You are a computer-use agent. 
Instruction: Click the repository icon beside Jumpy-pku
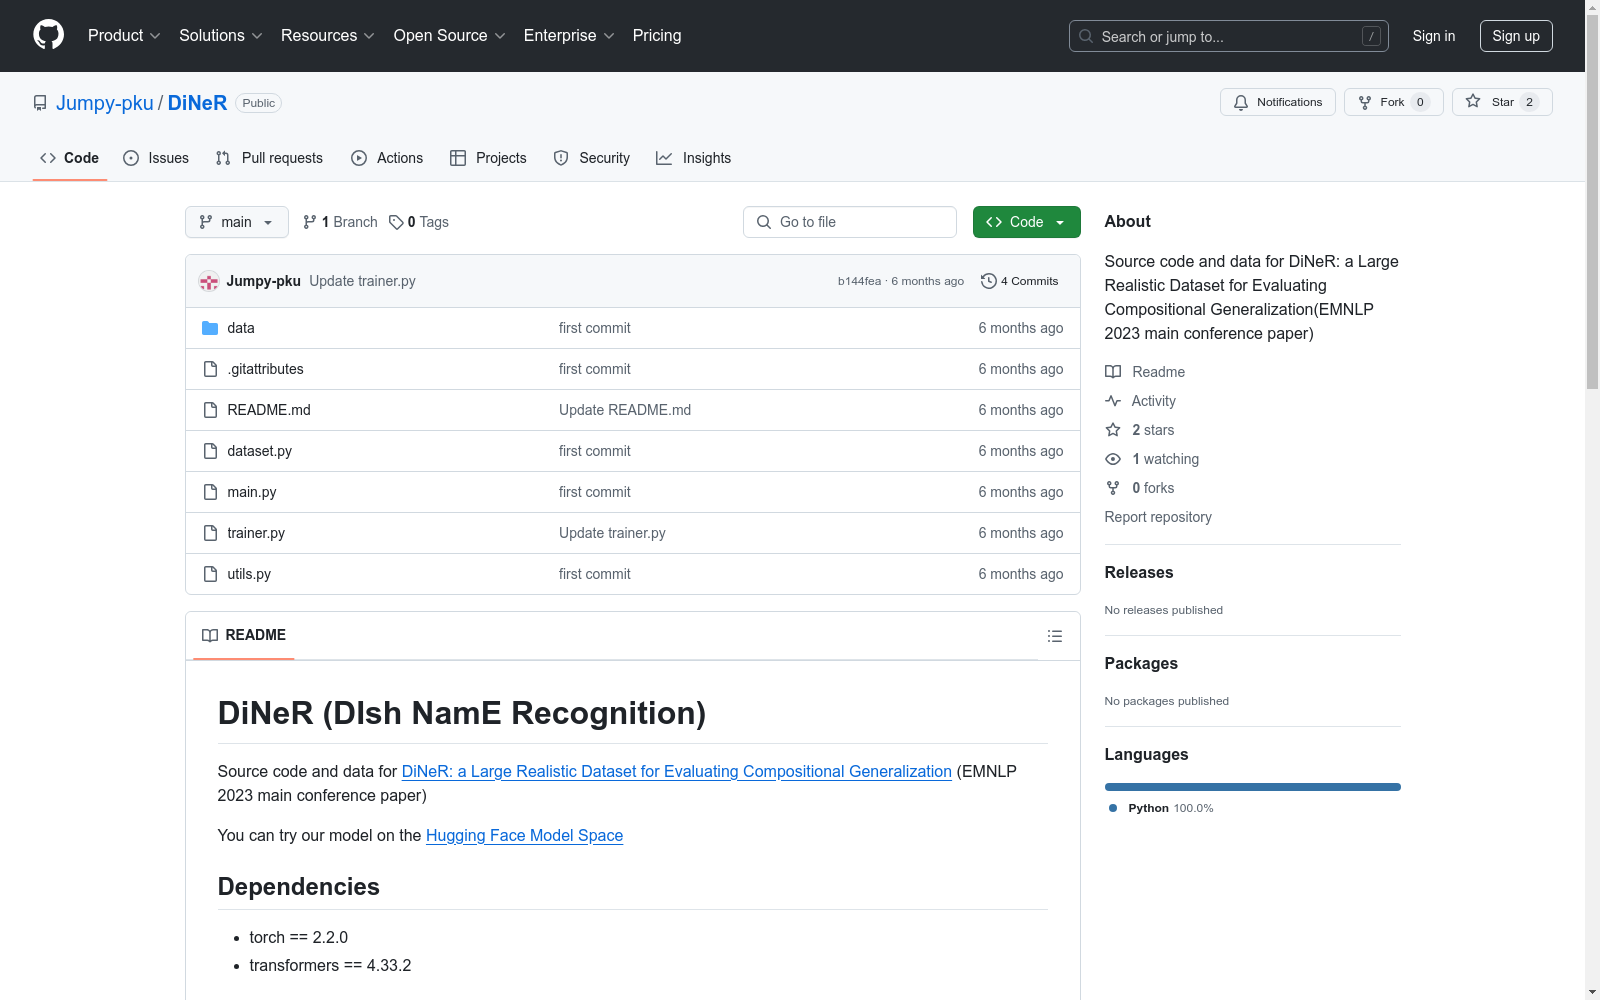40,103
